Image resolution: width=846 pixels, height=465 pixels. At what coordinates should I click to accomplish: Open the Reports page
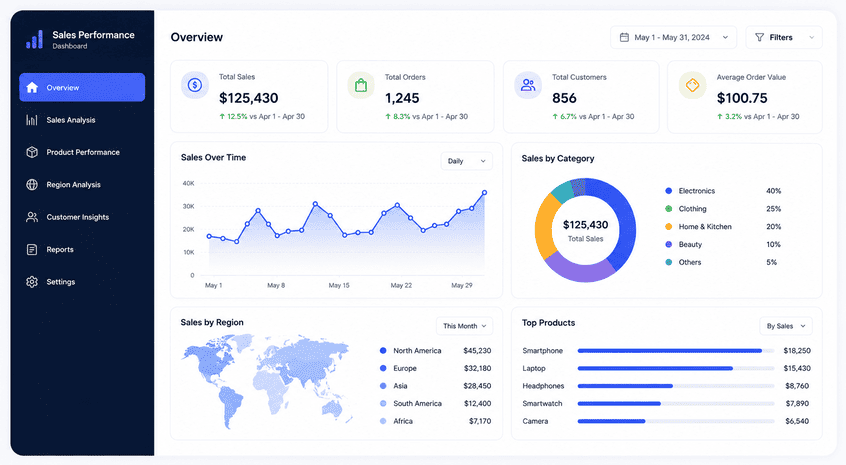pos(82,249)
